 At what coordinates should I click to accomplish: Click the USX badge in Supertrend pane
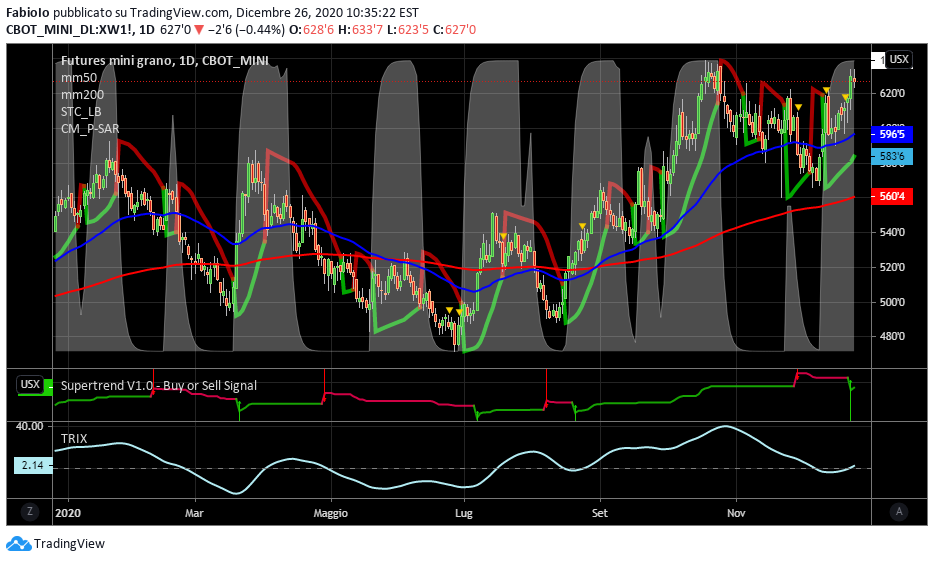31,384
